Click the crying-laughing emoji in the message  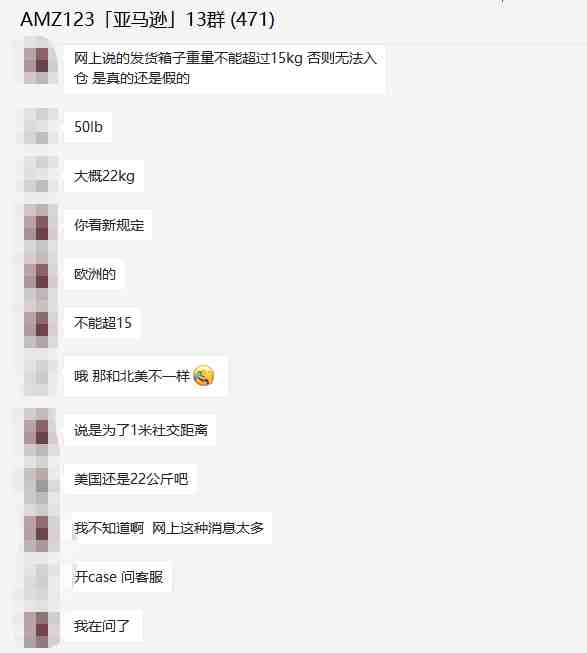pos(204,376)
